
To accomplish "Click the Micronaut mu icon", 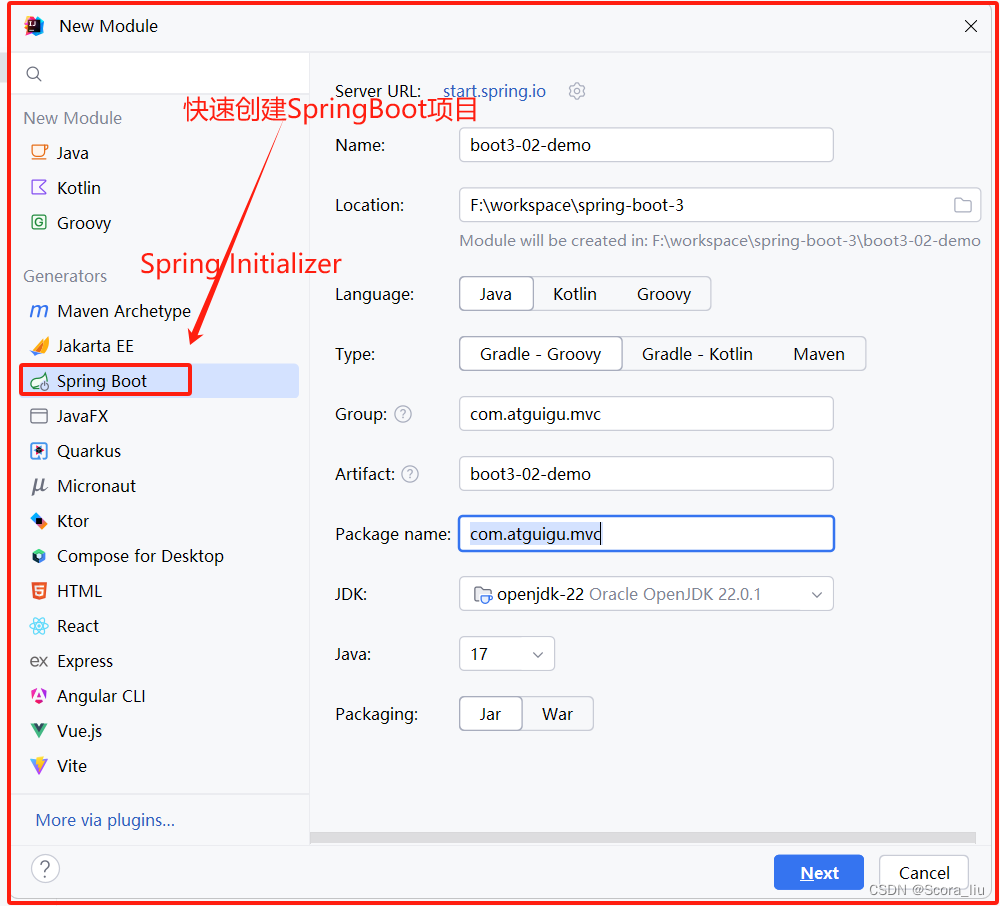I will (x=39, y=486).
